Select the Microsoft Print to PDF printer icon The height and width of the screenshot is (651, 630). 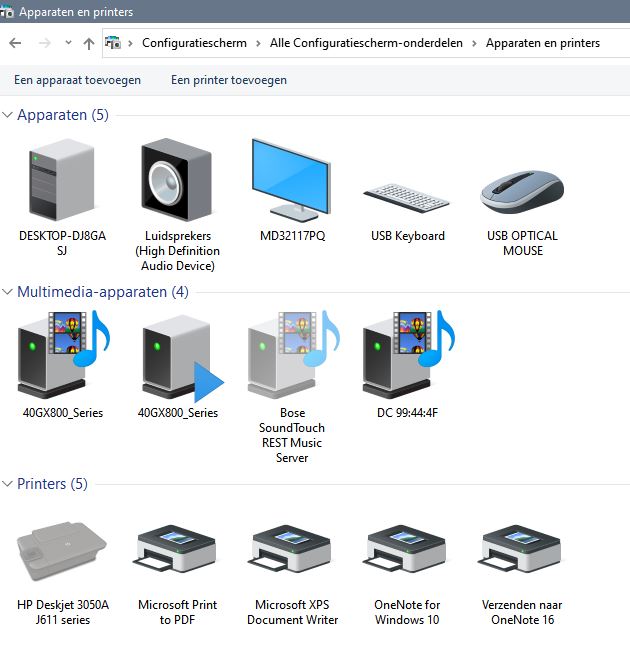(x=176, y=551)
